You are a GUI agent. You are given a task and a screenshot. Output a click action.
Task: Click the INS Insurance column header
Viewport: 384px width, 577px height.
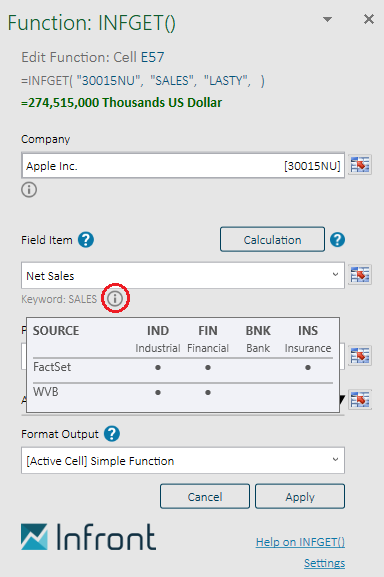[308, 339]
